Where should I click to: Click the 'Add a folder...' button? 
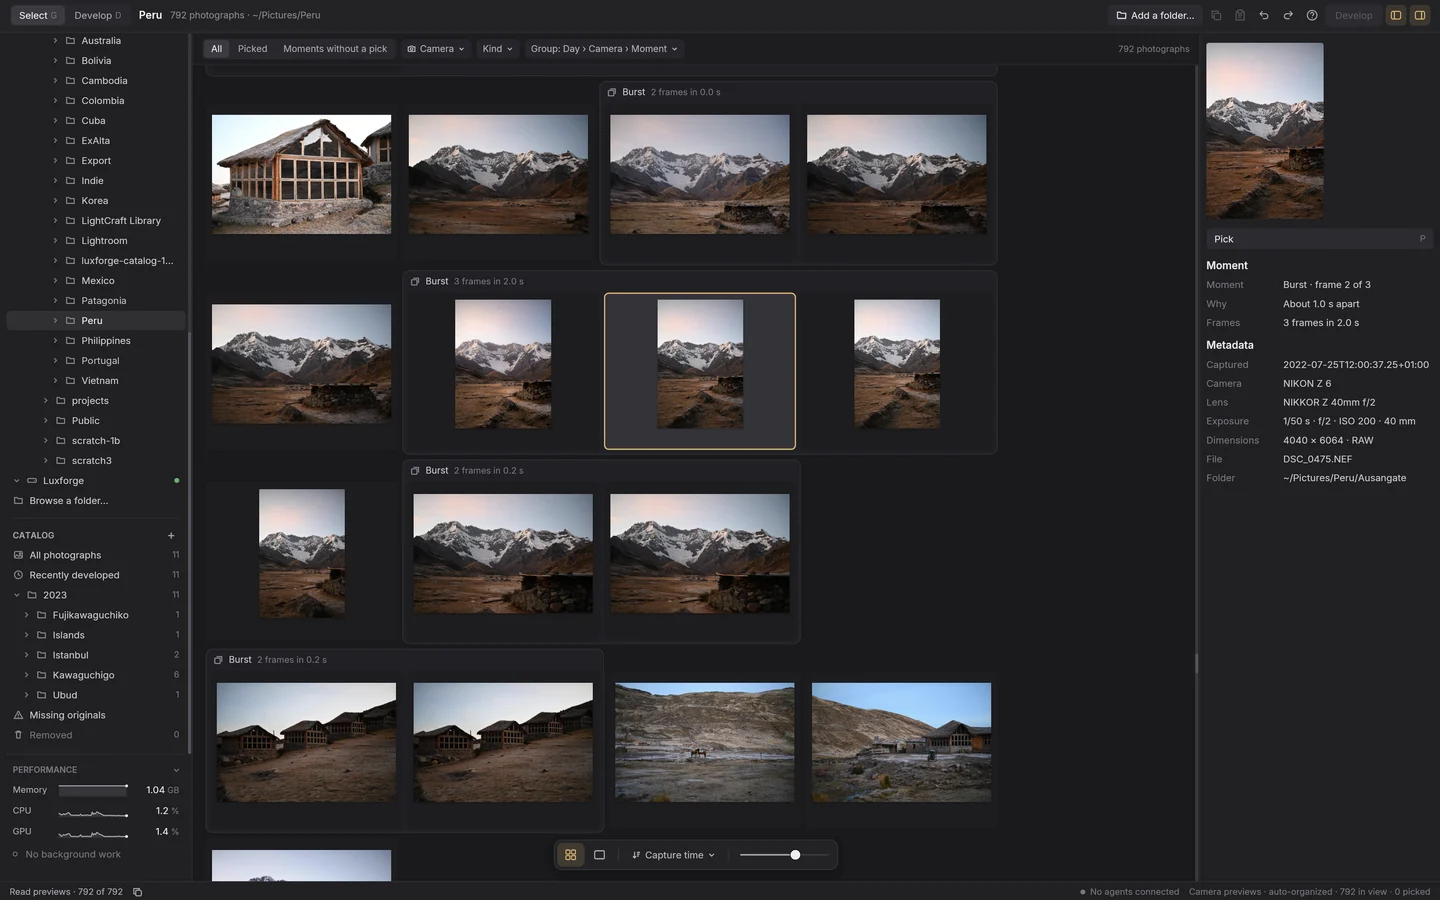[1155, 15]
